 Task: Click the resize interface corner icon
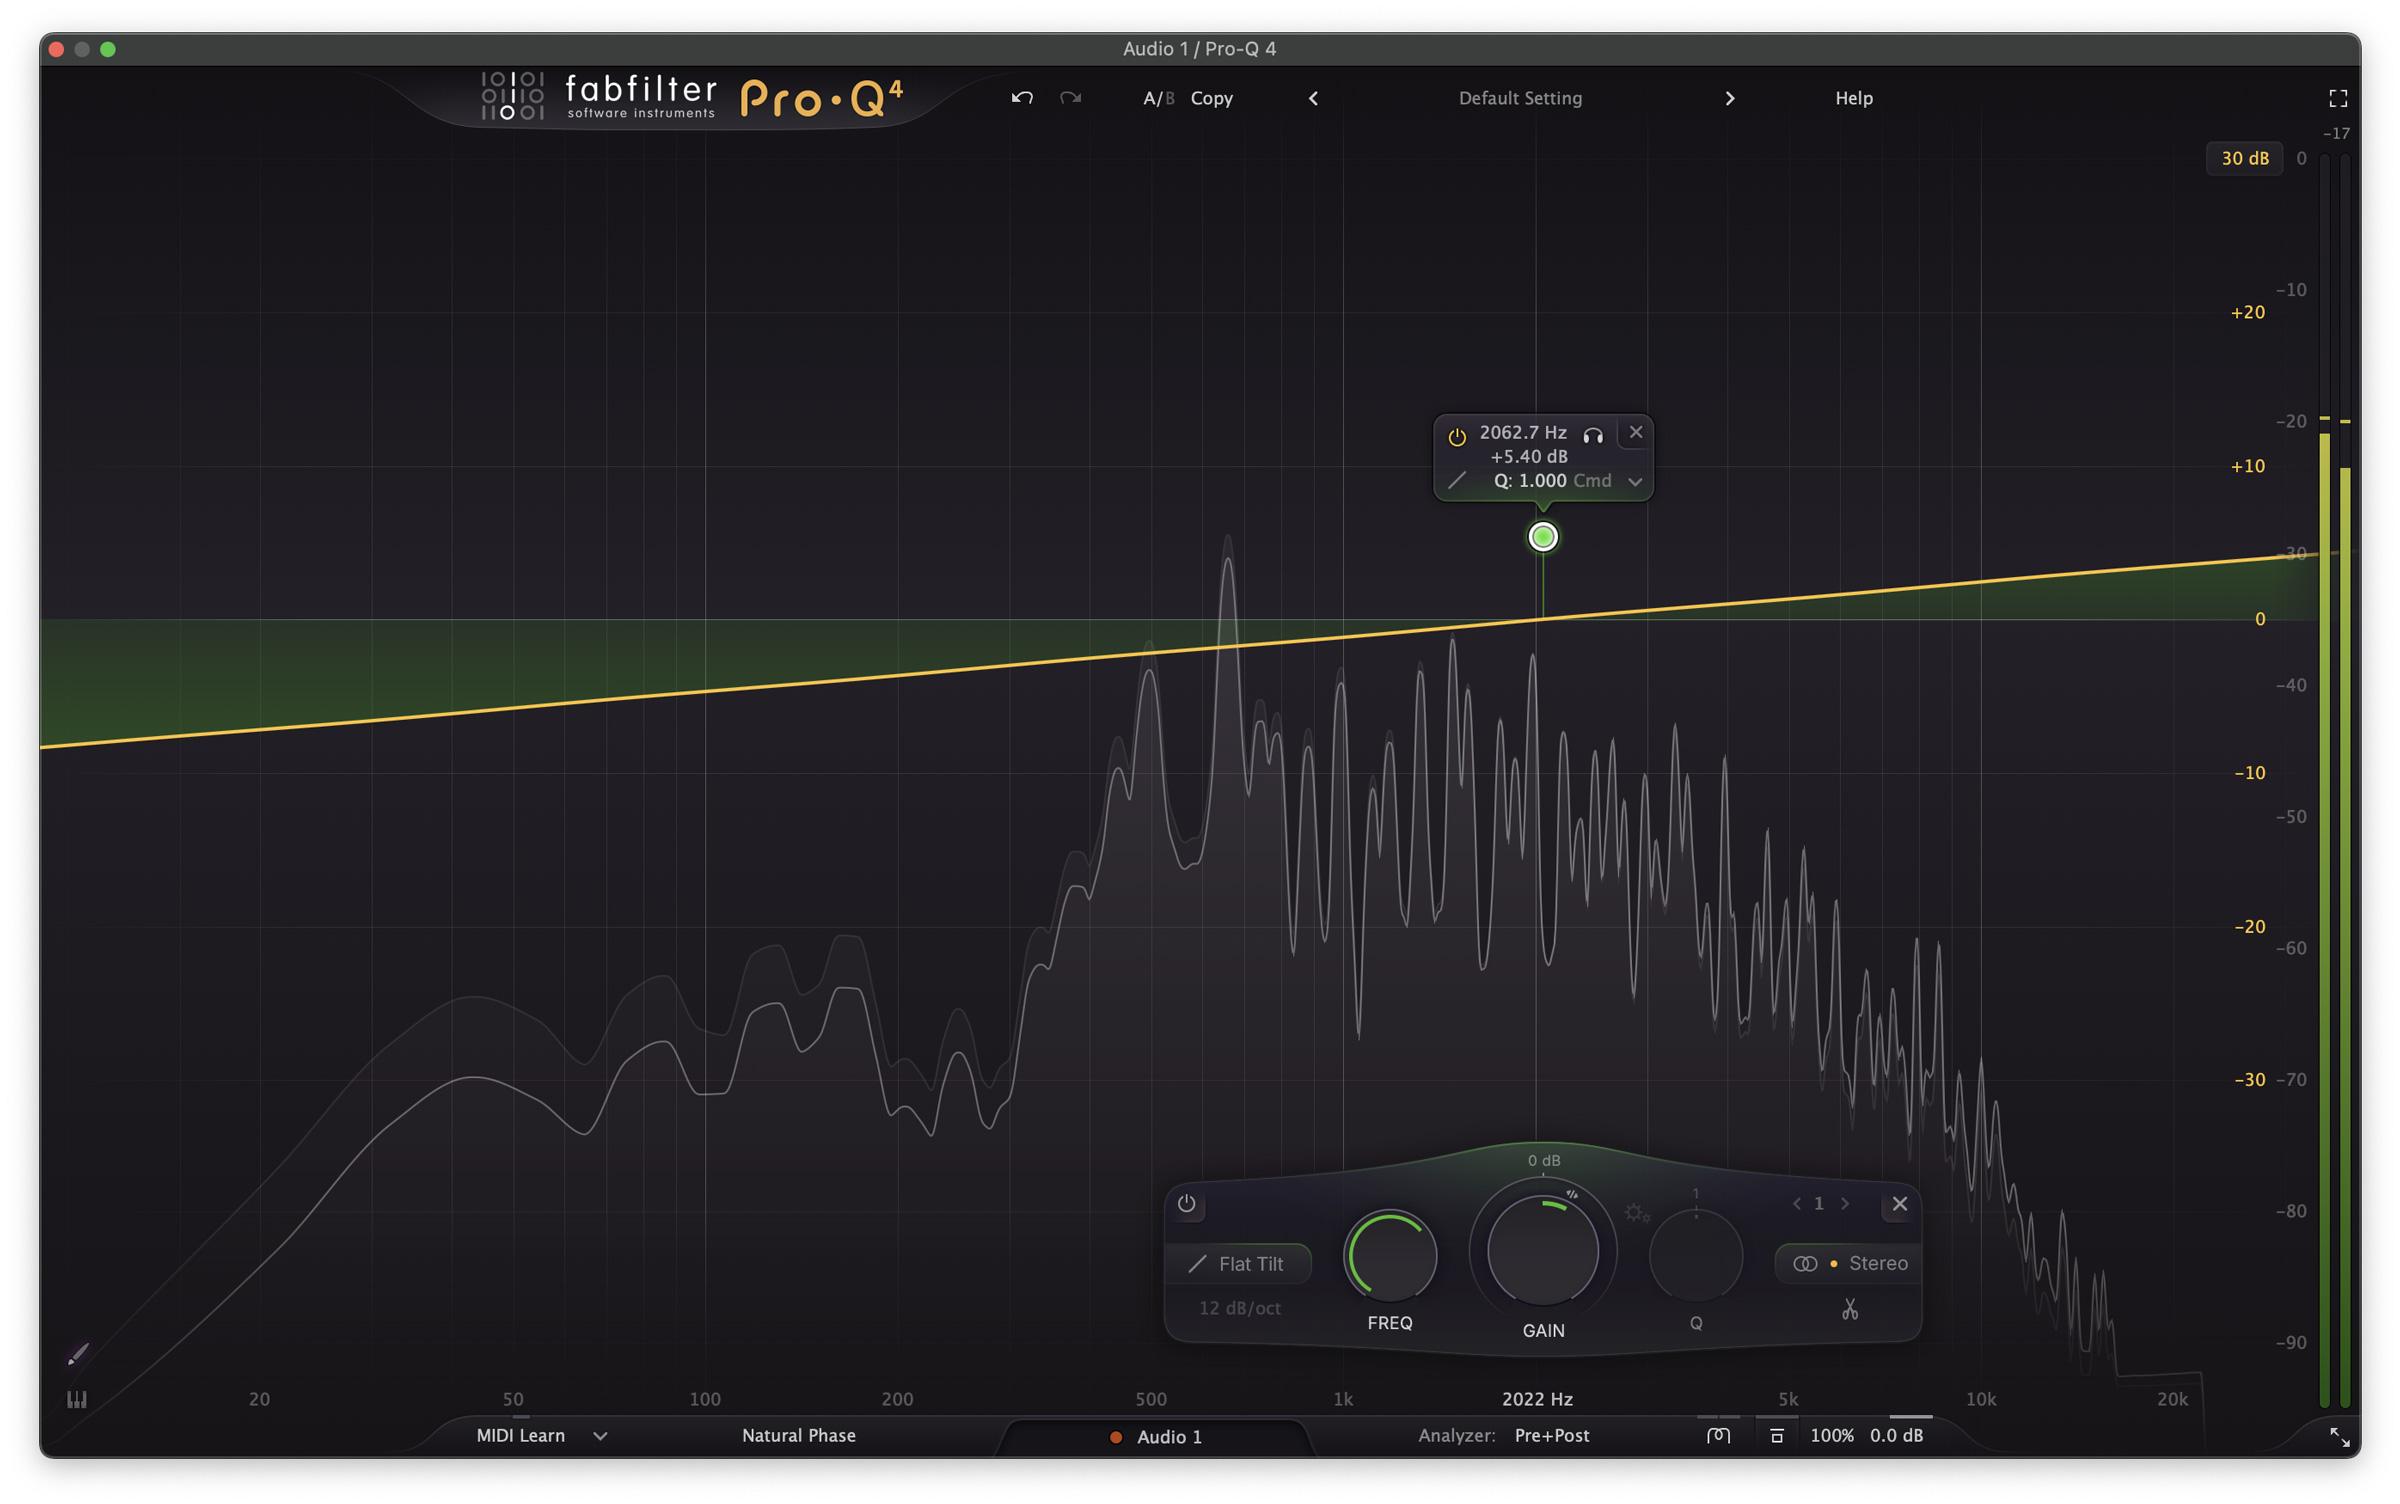point(2340,1437)
